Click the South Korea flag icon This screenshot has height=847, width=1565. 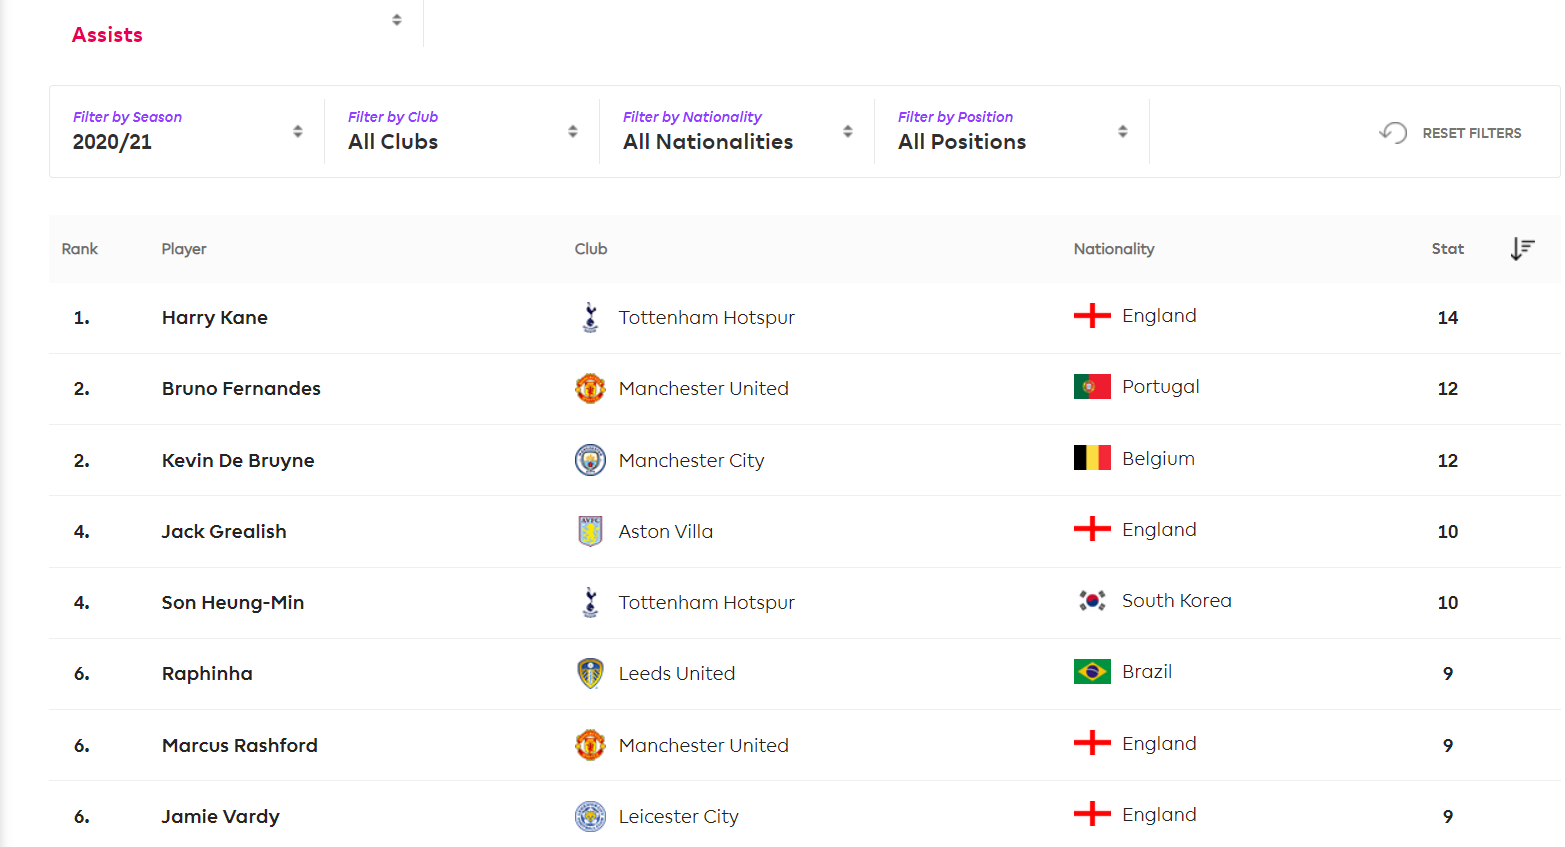1092,601
